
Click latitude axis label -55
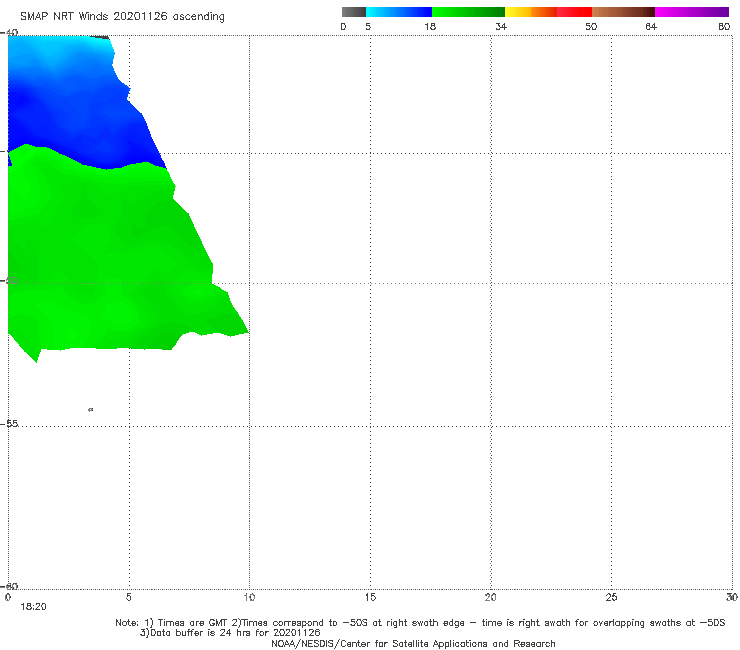click(9, 424)
